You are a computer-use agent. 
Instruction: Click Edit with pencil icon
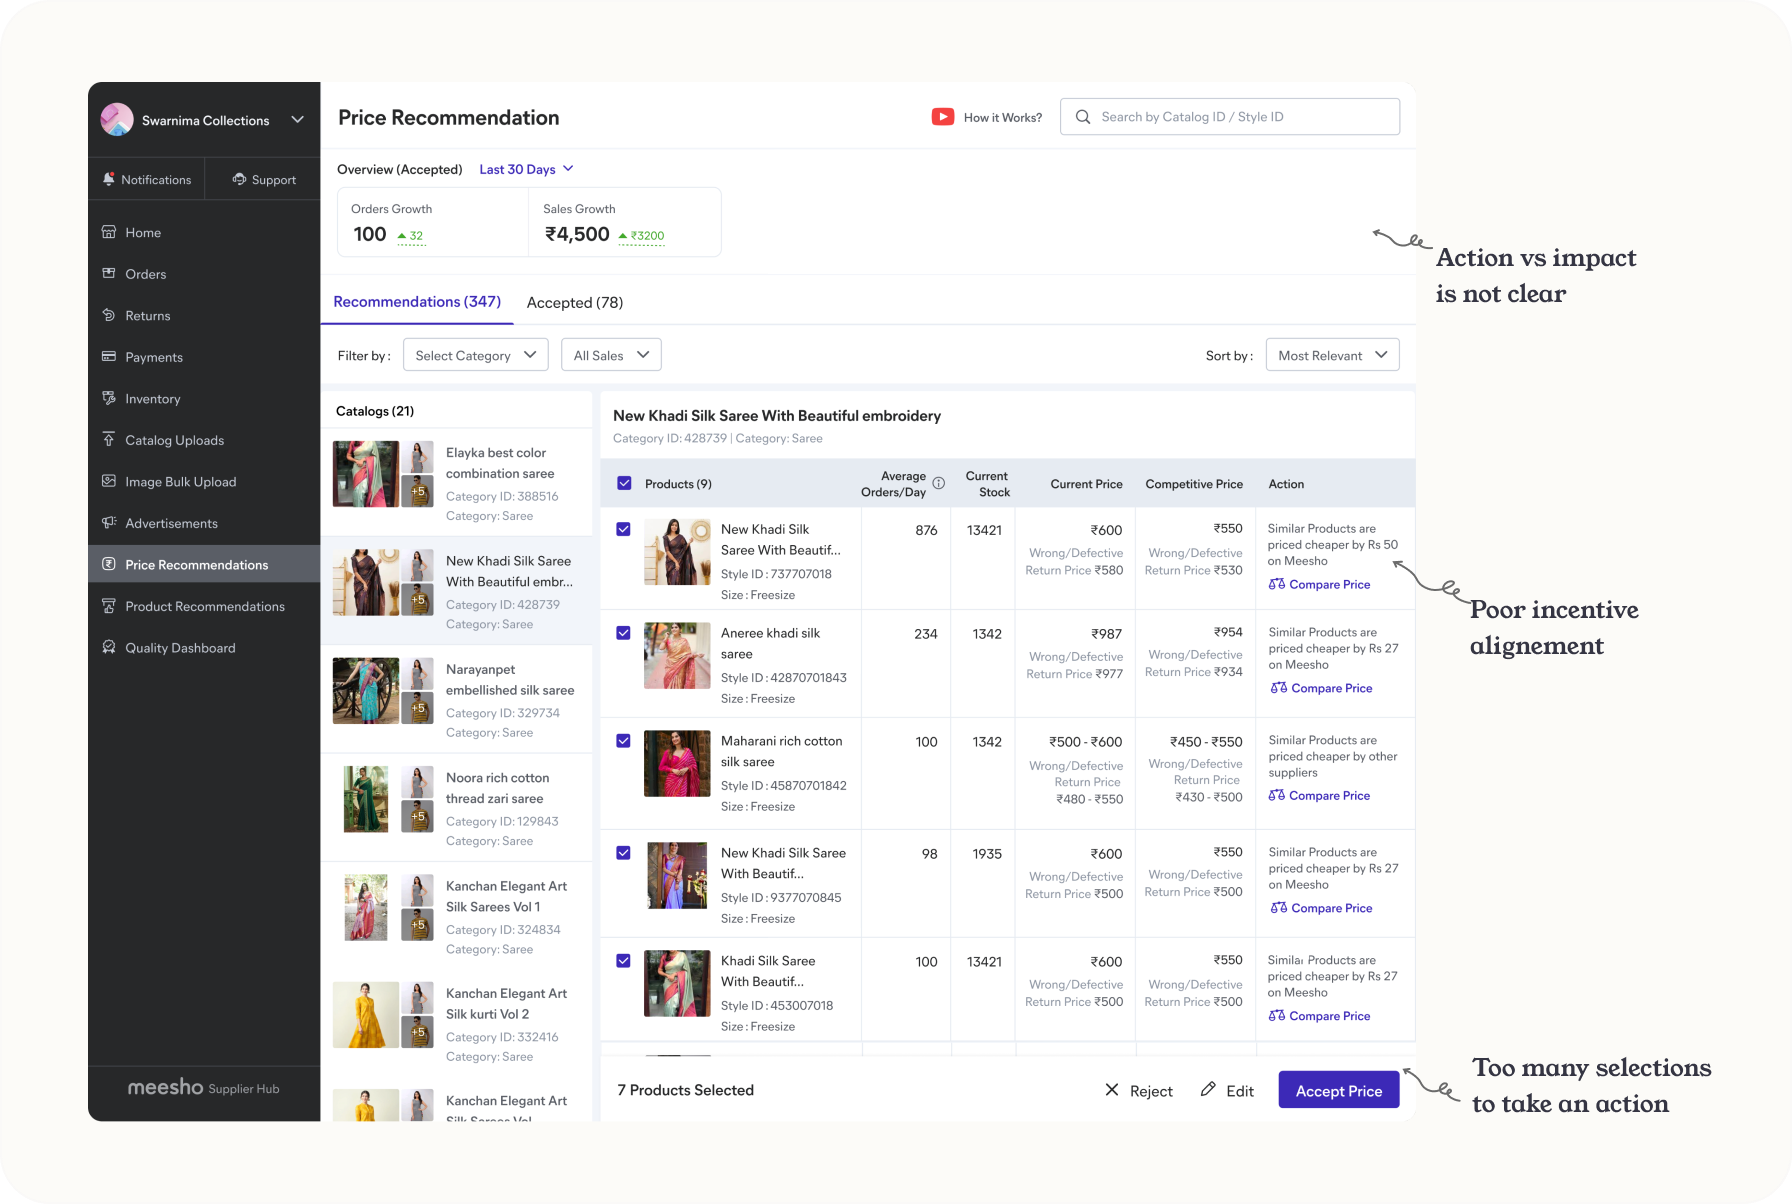click(1227, 1090)
